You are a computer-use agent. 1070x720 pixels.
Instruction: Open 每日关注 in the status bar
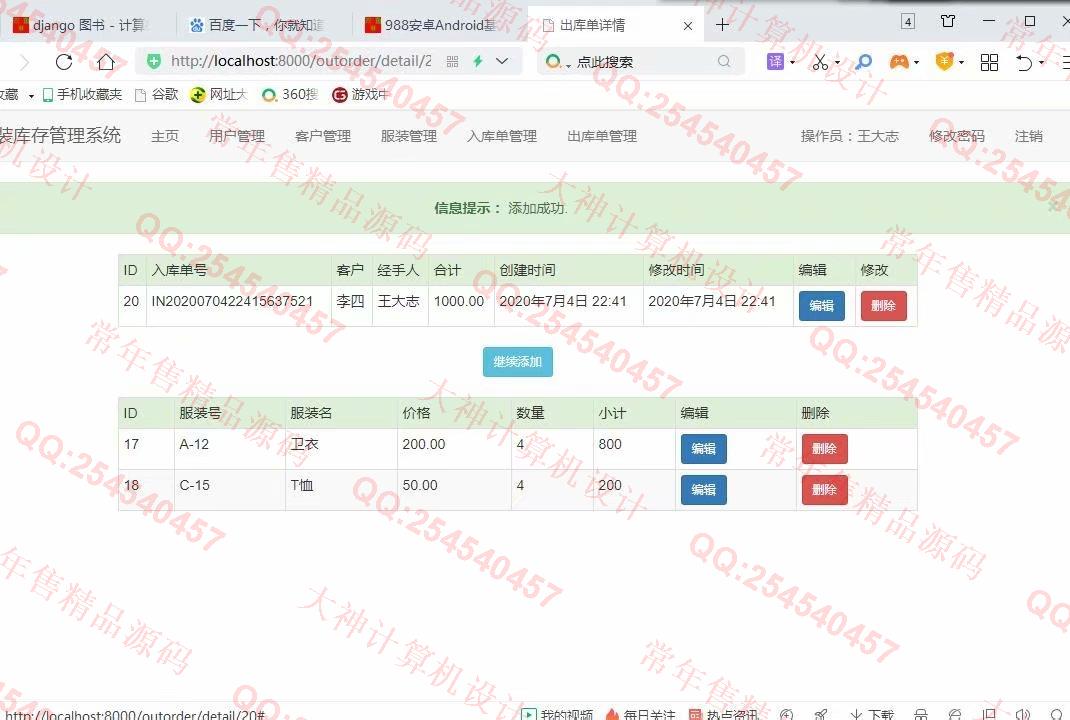[x=640, y=714]
